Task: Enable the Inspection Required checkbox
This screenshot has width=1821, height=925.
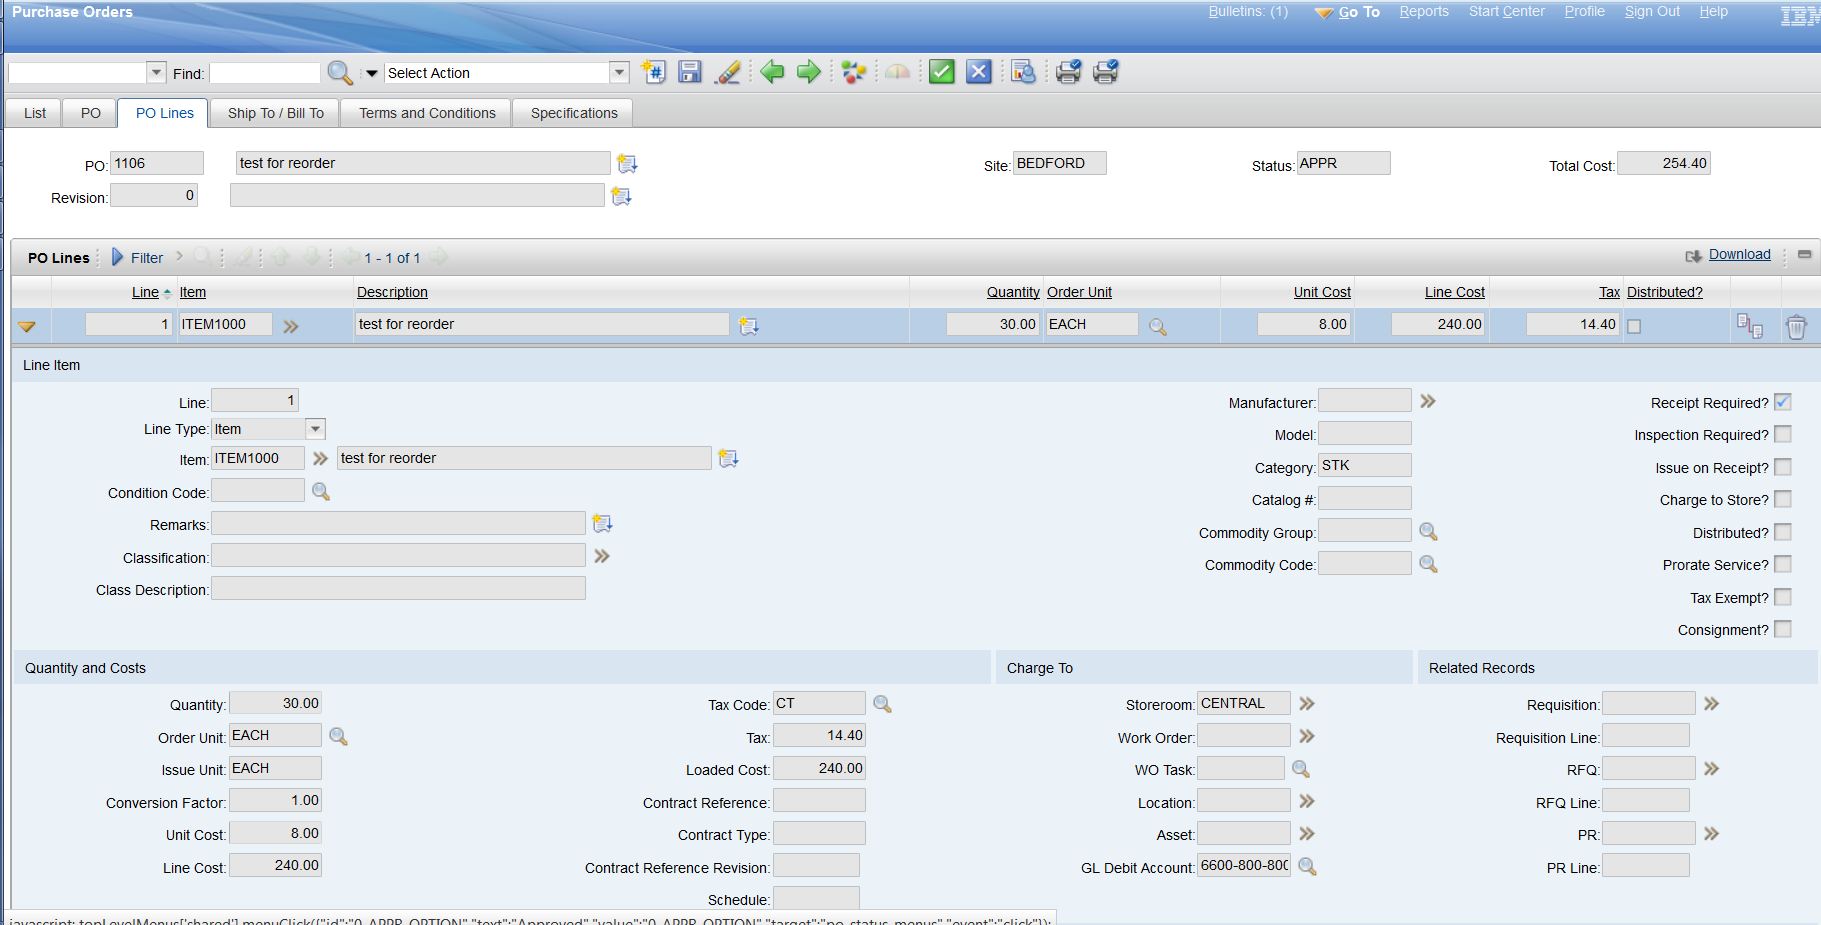Action: 1782,434
